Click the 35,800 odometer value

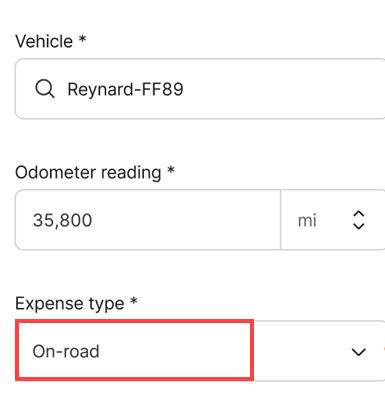click(62, 220)
